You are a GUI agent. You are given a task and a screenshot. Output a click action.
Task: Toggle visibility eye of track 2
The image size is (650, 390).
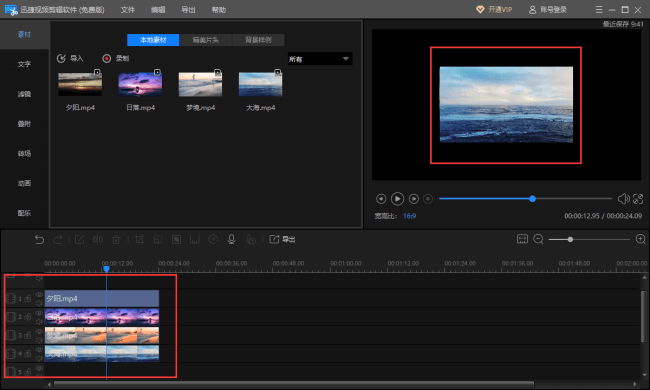tap(39, 313)
